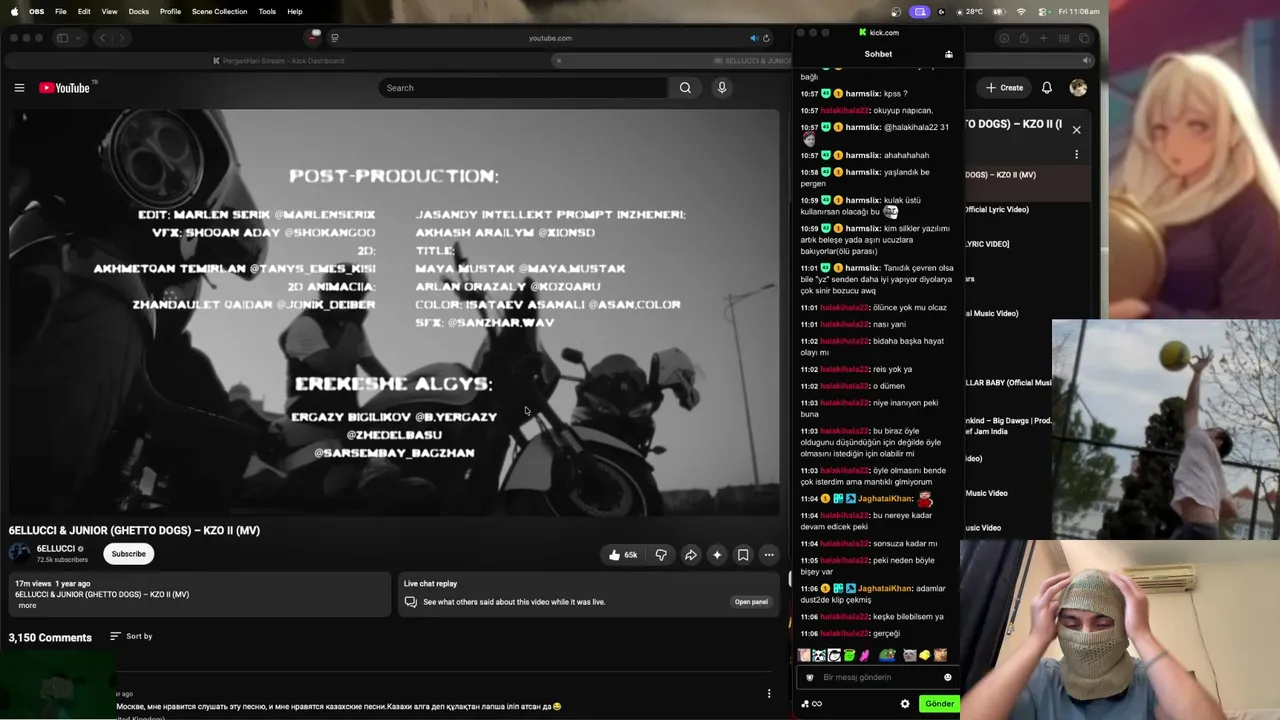Close the playlist panel with the X
1280x720 pixels.
(1077, 130)
